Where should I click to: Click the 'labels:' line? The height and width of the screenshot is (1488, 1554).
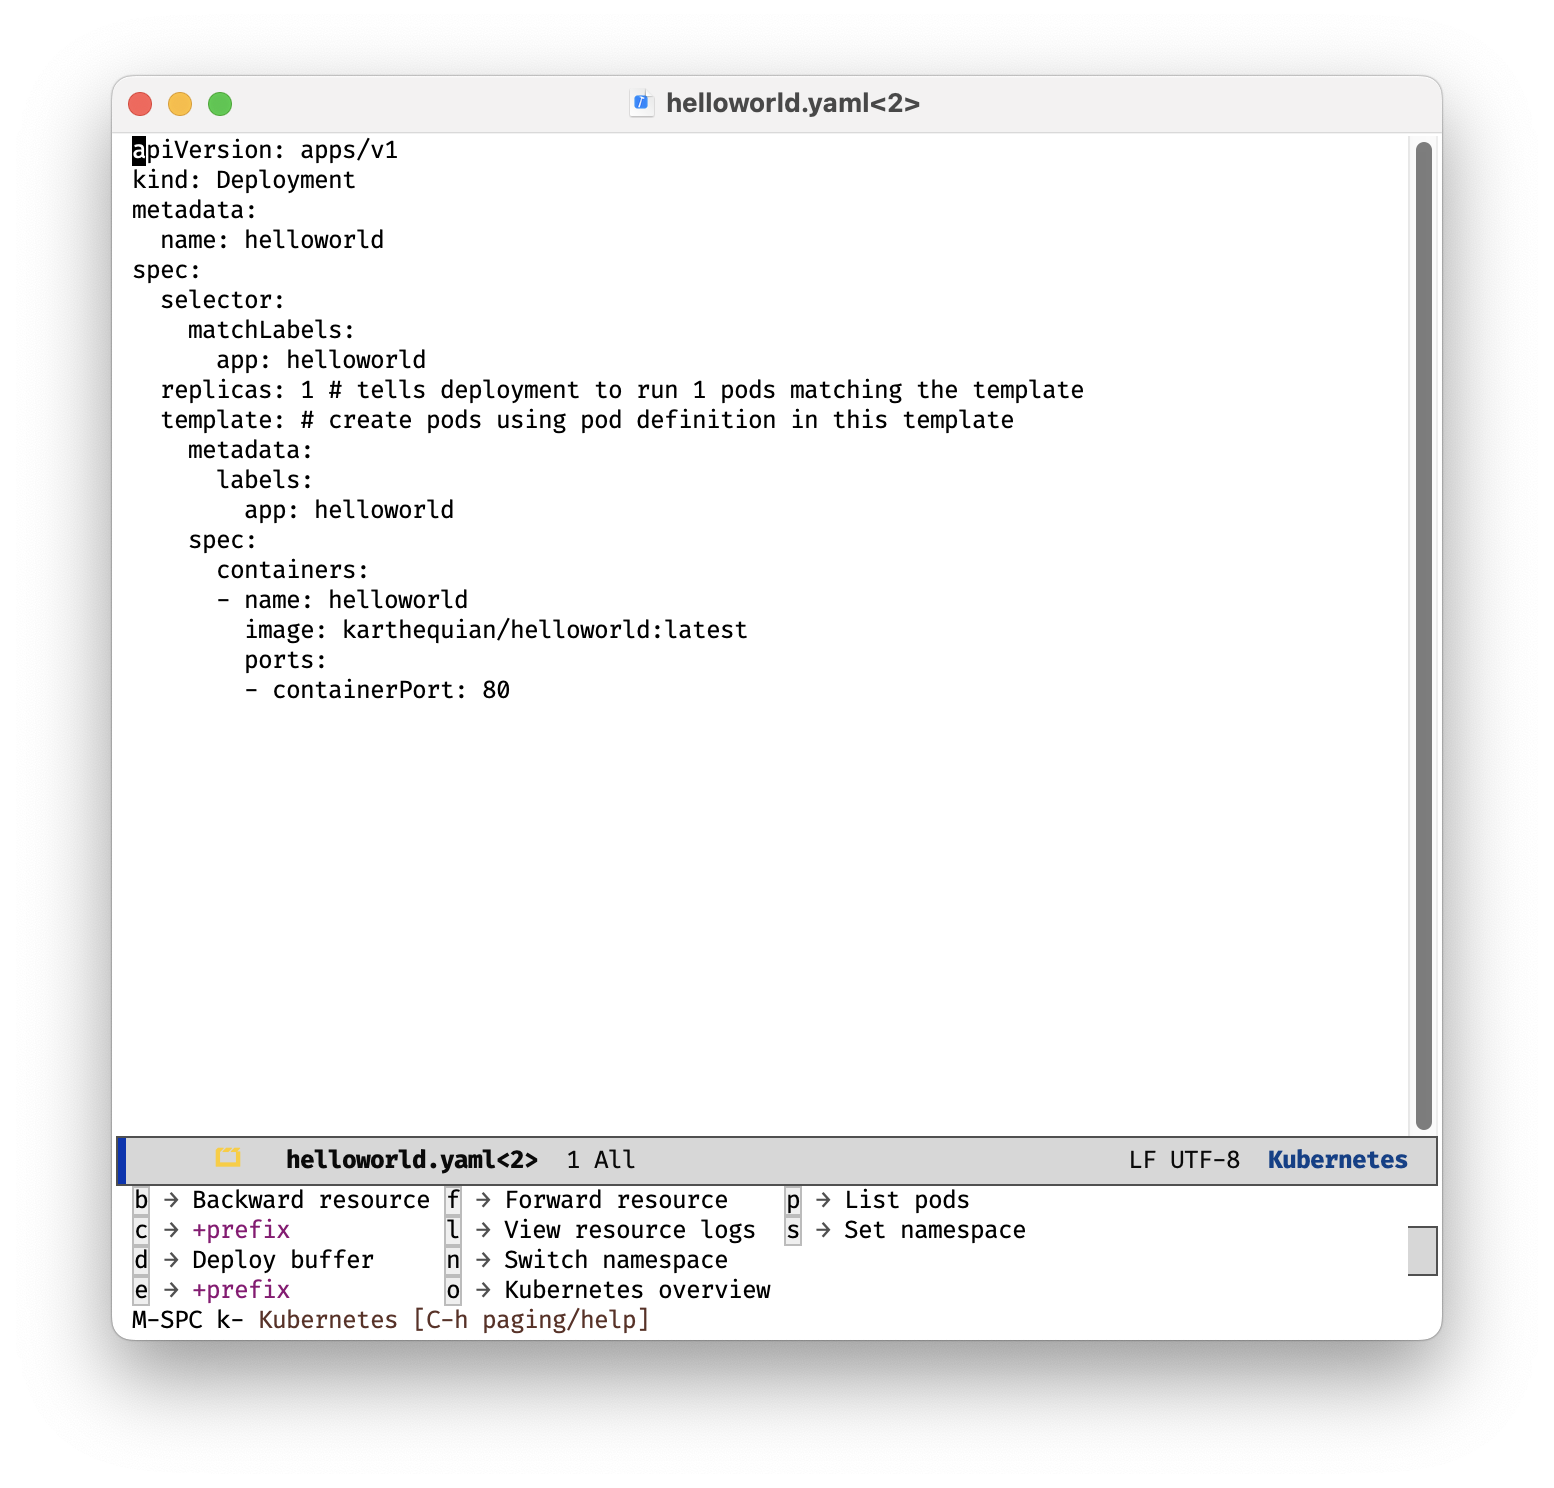tap(265, 480)
